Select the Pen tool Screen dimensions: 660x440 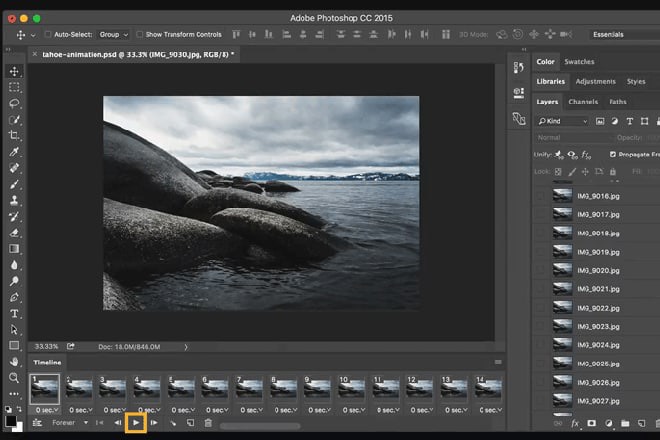[x=14, y=297]
